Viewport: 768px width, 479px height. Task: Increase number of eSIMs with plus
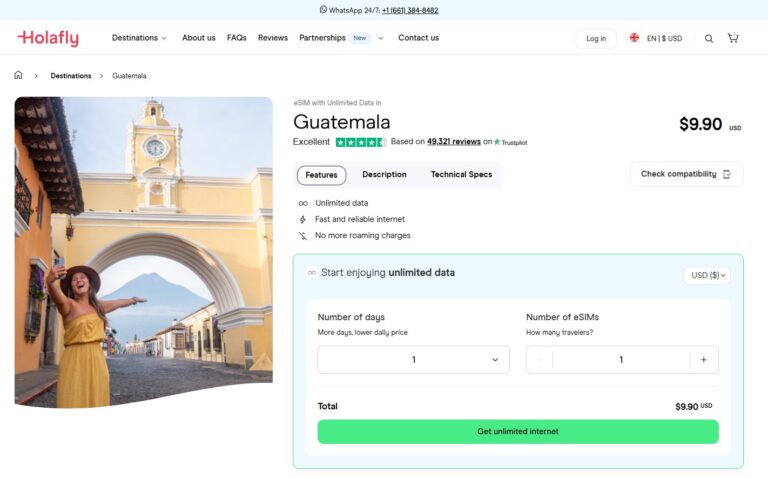(704, 359)
